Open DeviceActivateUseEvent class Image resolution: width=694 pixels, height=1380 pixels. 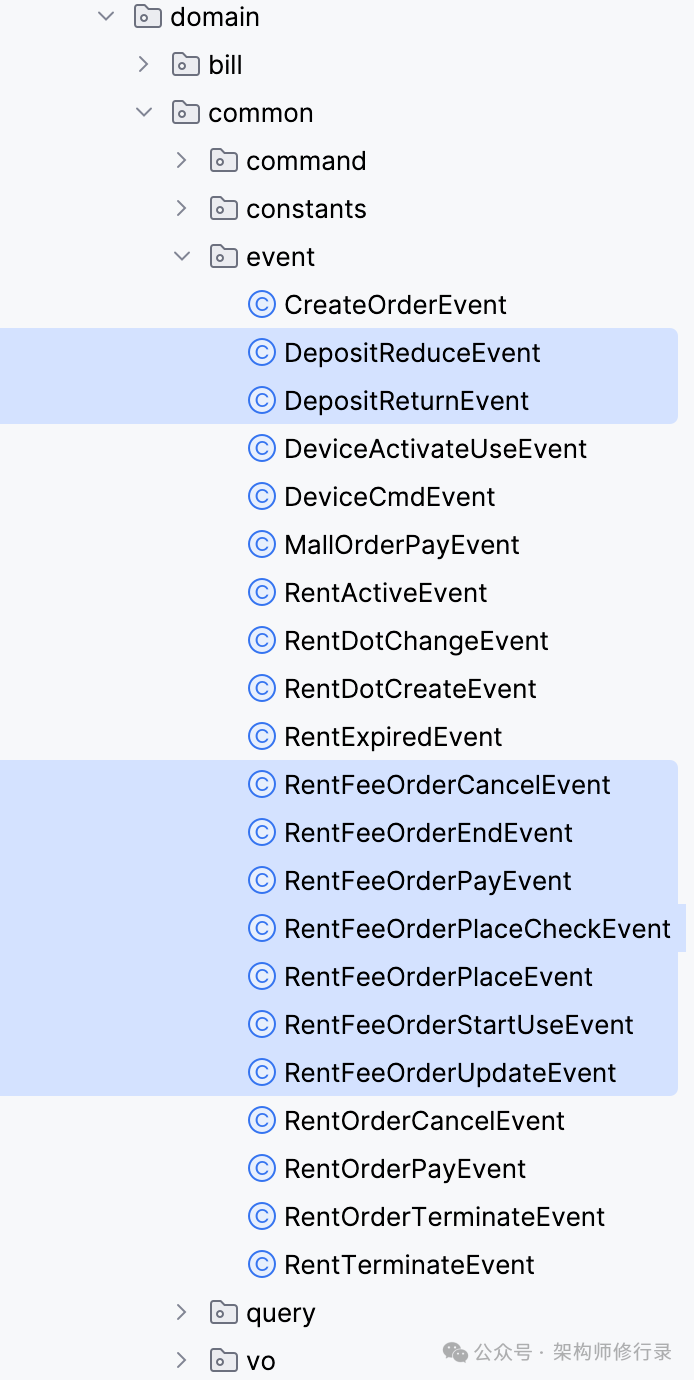pyautogui.click(x=435, y=449)
